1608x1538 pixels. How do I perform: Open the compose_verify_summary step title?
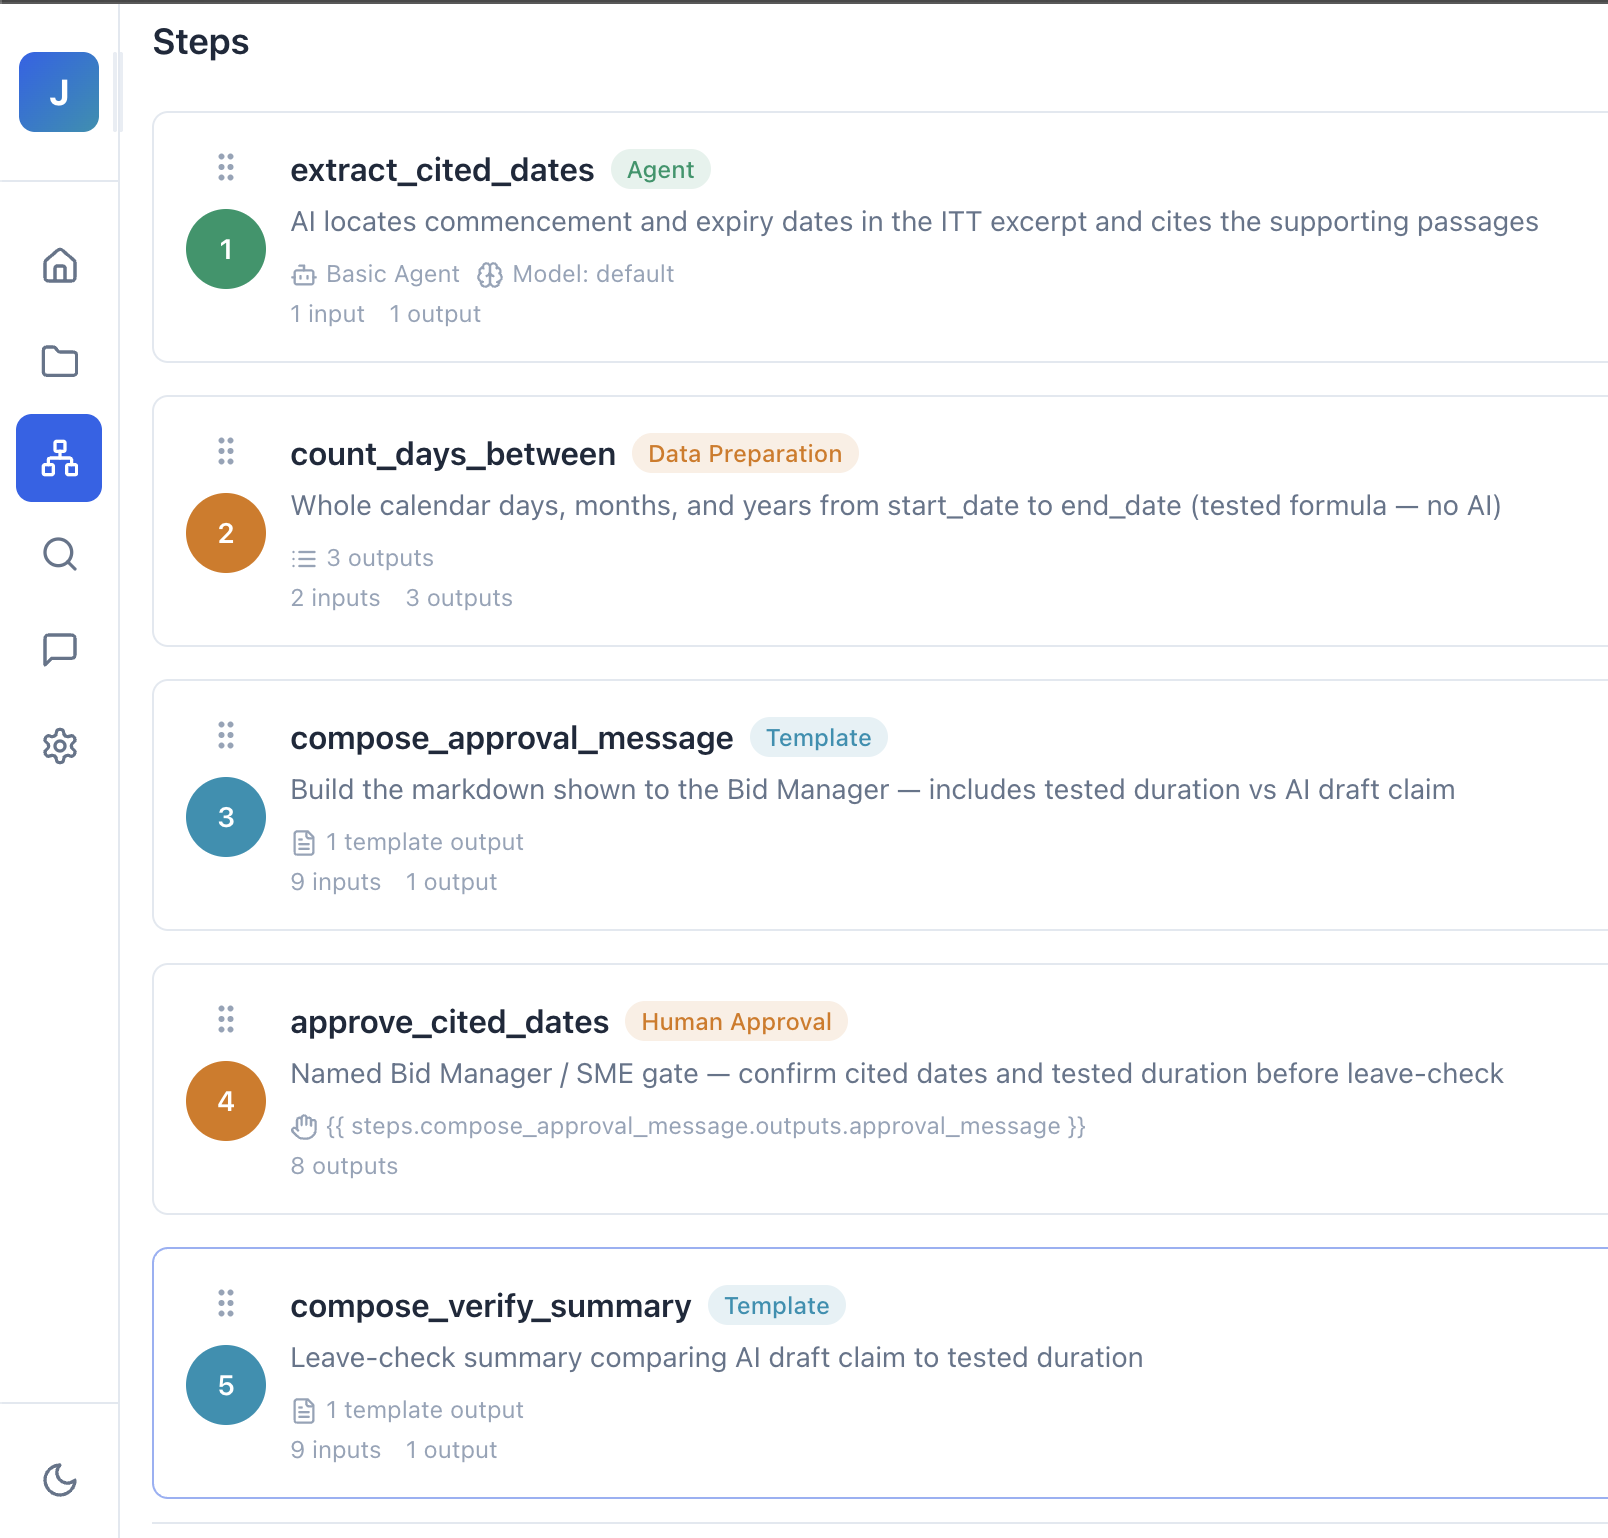click(491, 1306)
